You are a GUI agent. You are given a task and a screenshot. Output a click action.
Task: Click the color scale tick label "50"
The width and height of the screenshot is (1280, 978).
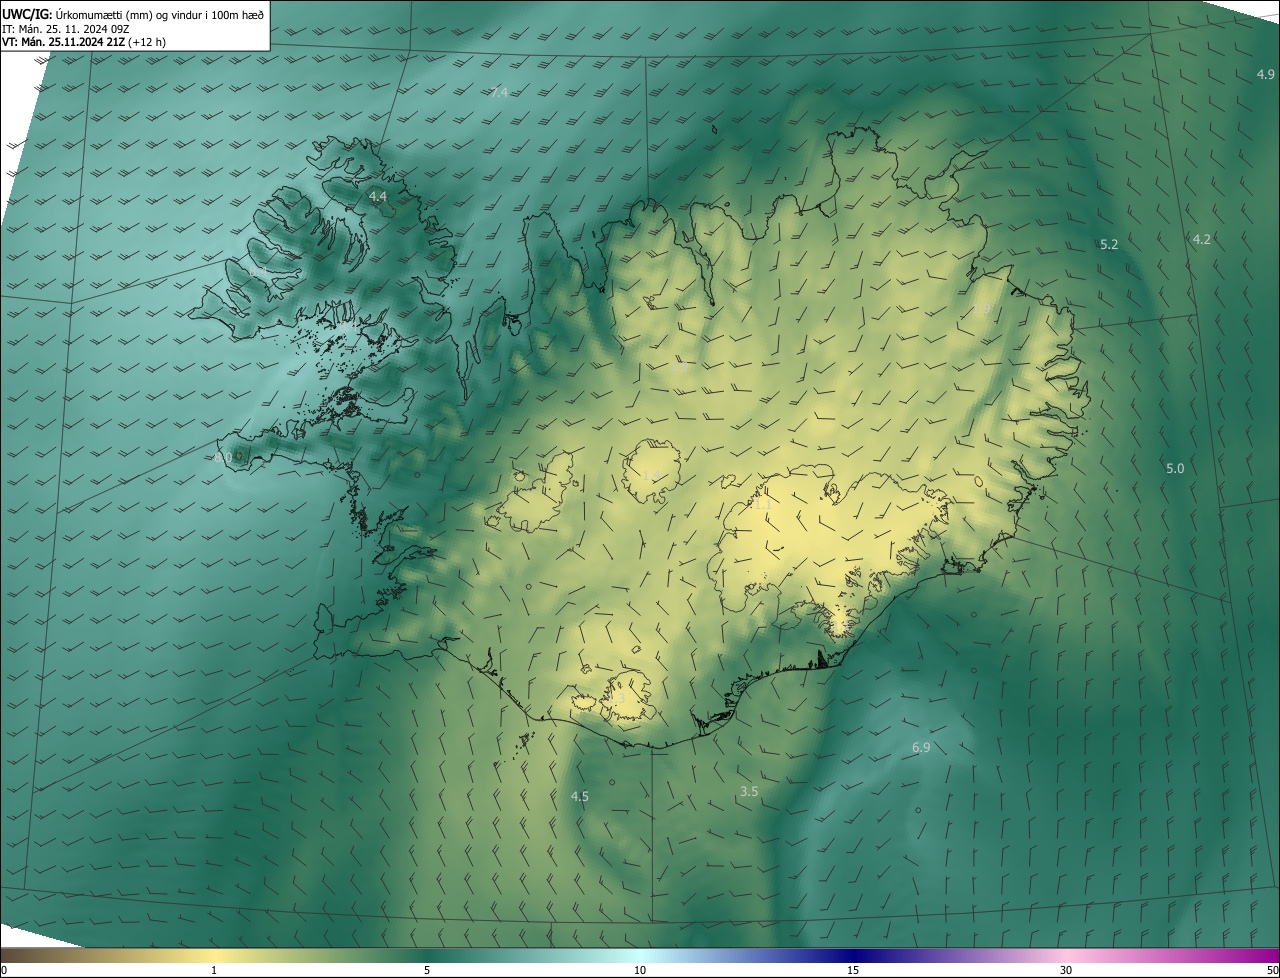point(1273,970)
